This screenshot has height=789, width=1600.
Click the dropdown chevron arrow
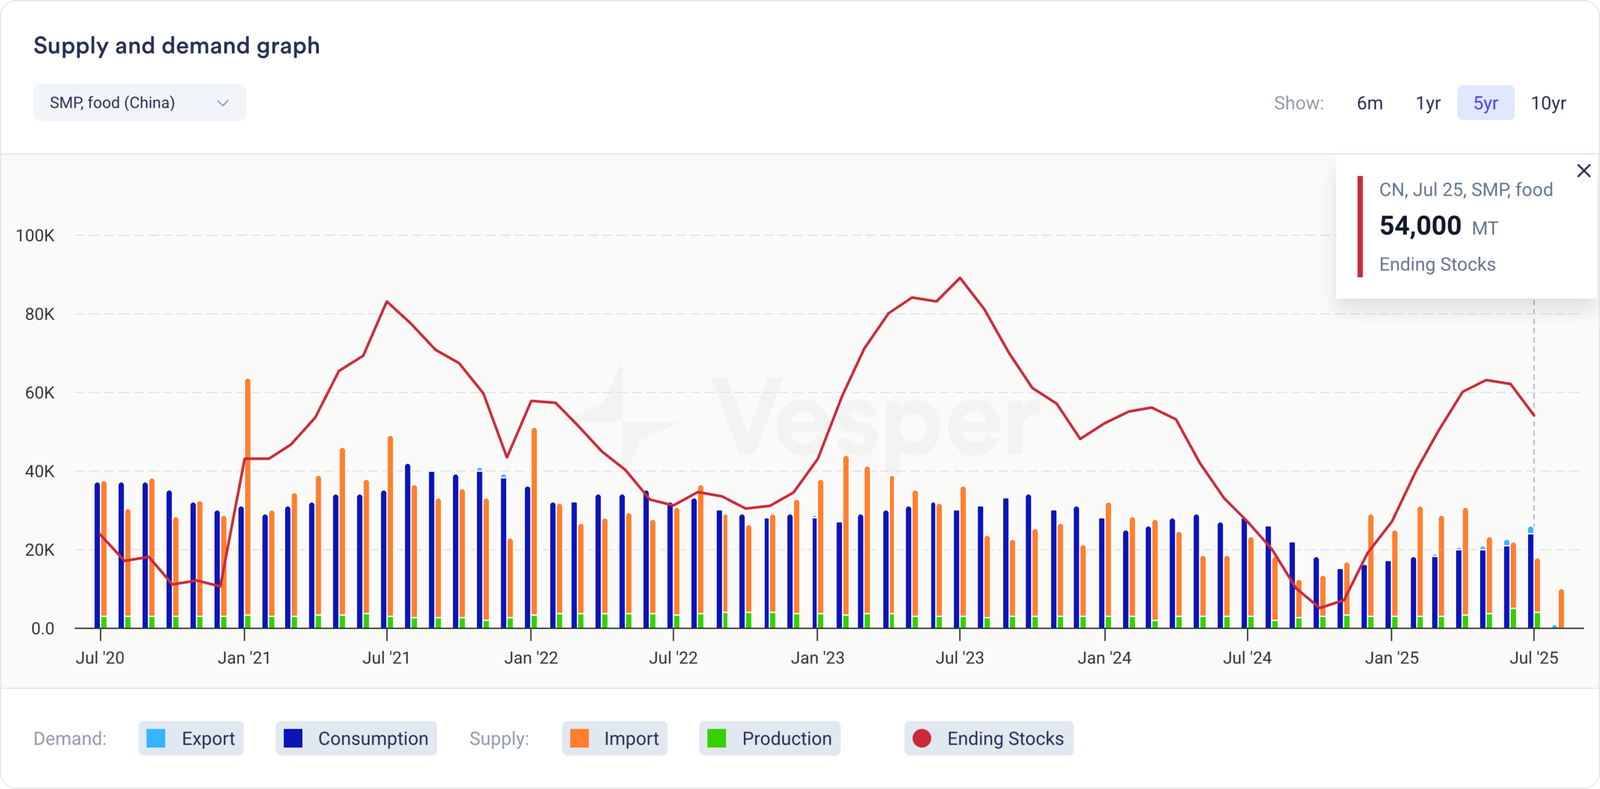[x=223, y=103]
